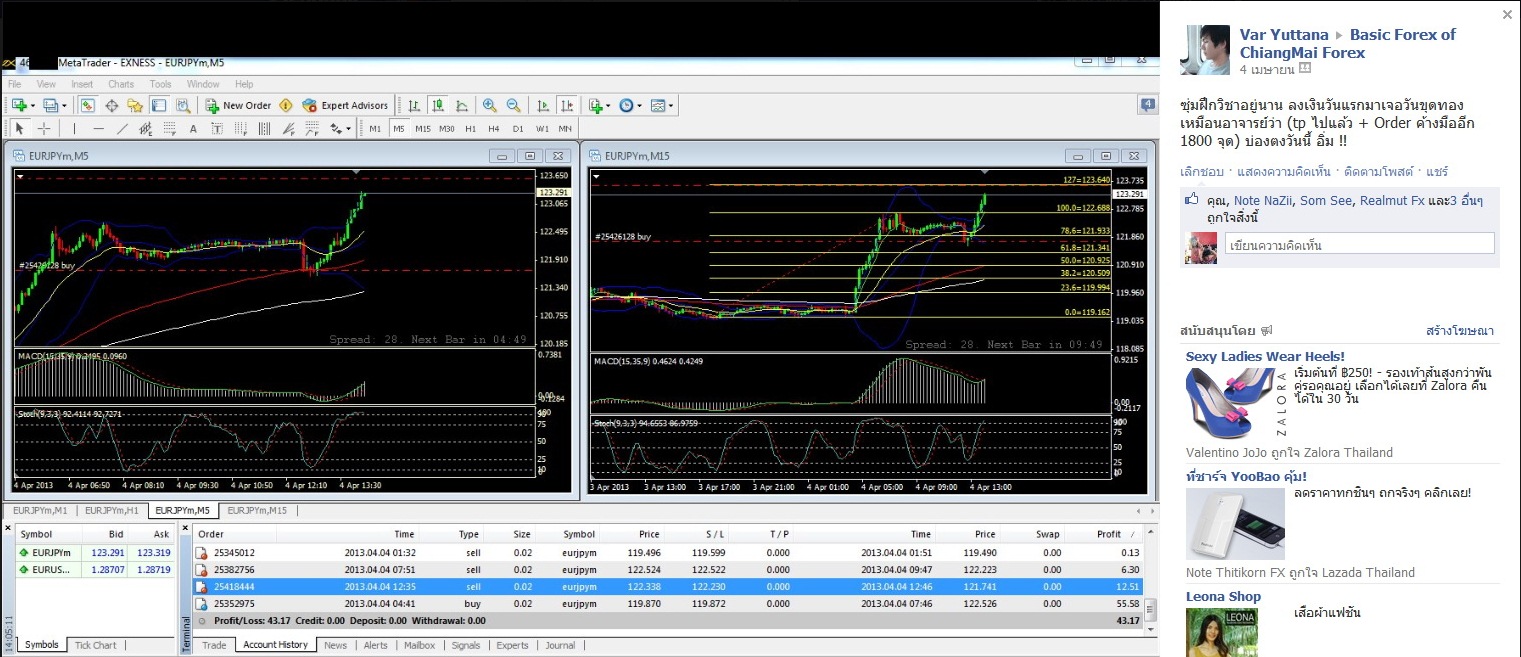The width and height of the screenshot is (1521, 657).
Task: Select the Crosshair tool
Action: click(44, 129)
